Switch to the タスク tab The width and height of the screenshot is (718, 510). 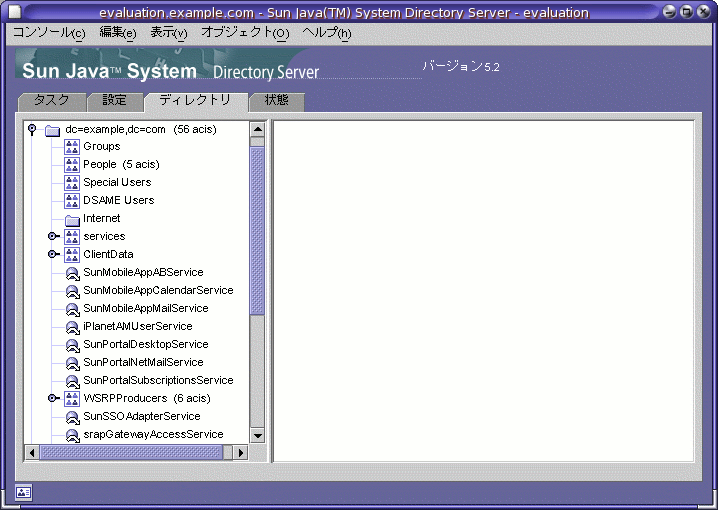click(52, 101)
